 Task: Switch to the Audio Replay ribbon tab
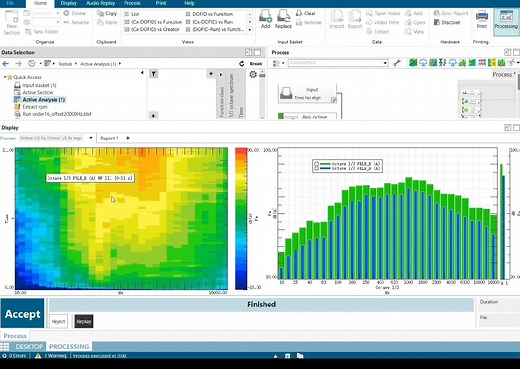click(x=100, y=3)
